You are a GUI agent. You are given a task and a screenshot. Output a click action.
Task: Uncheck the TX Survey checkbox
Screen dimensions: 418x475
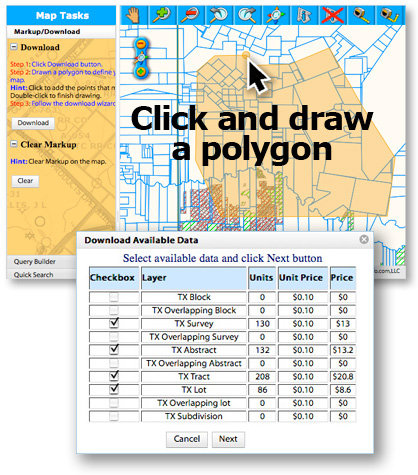click(x=114, y=323)
